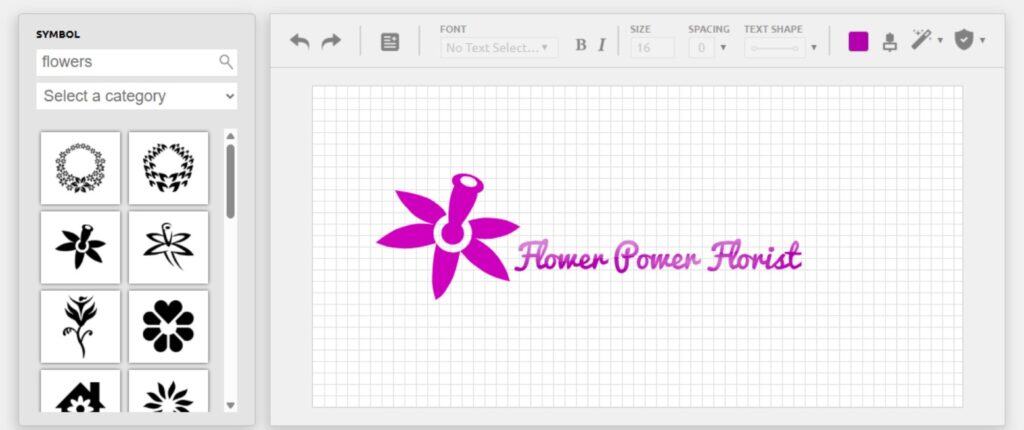Click the magnifier search icon in the symbol panel

click(x=226, y=62)
